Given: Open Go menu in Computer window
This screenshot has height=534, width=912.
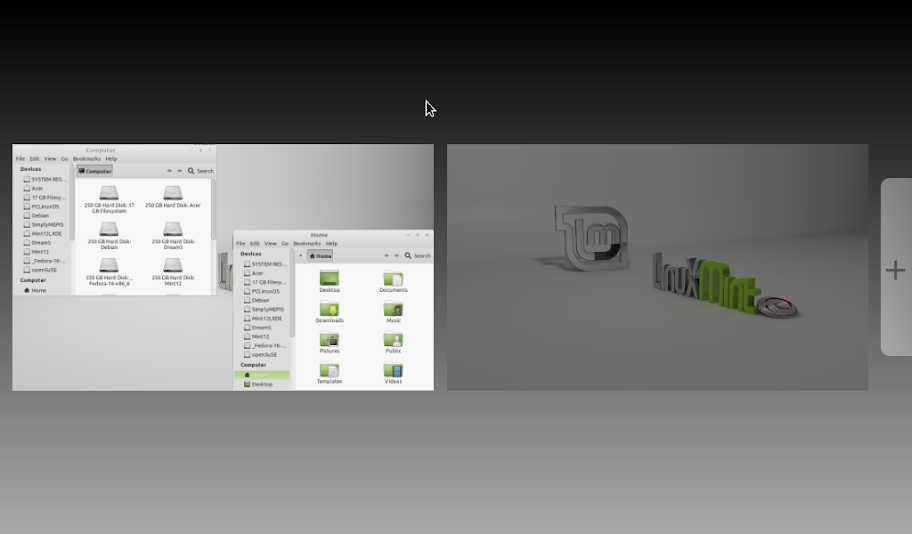Looking at the screenshot, I should (x=65, y=159).
